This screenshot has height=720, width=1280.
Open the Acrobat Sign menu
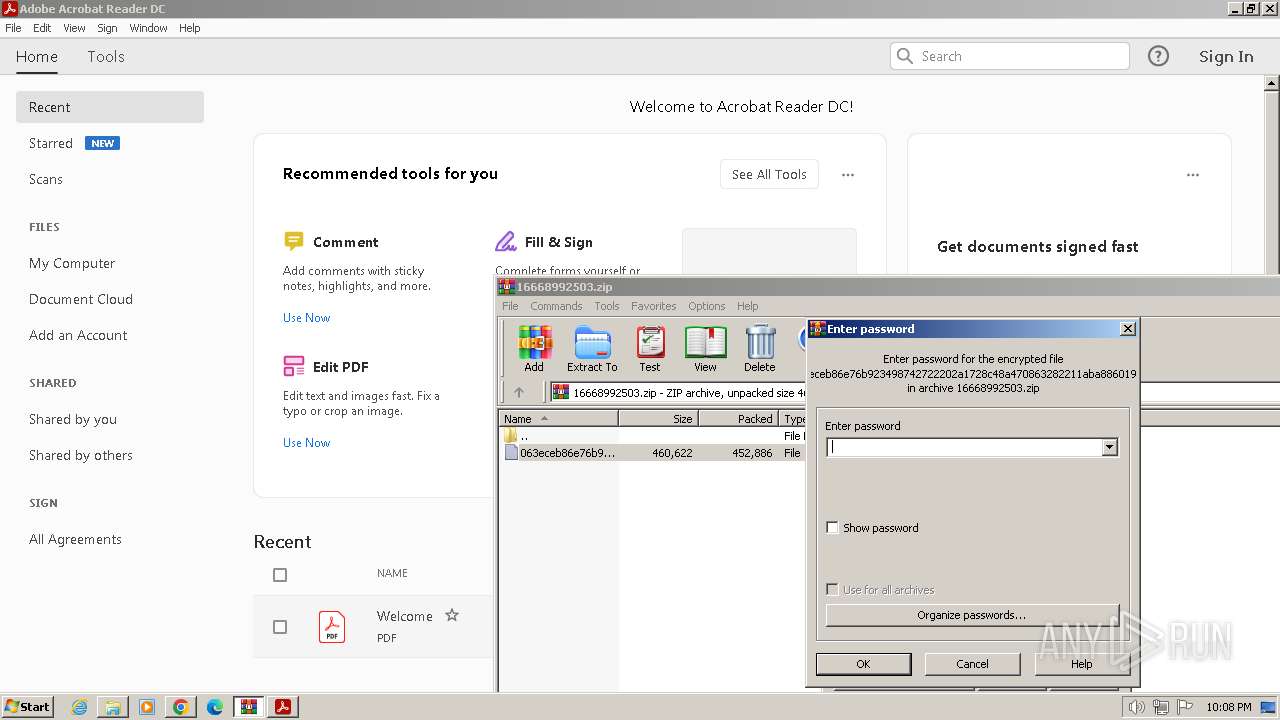107,28
